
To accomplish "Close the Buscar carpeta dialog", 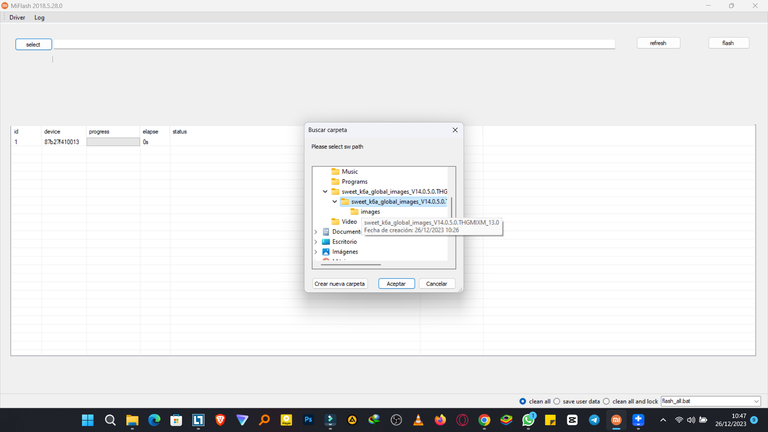I will (455, 130).
